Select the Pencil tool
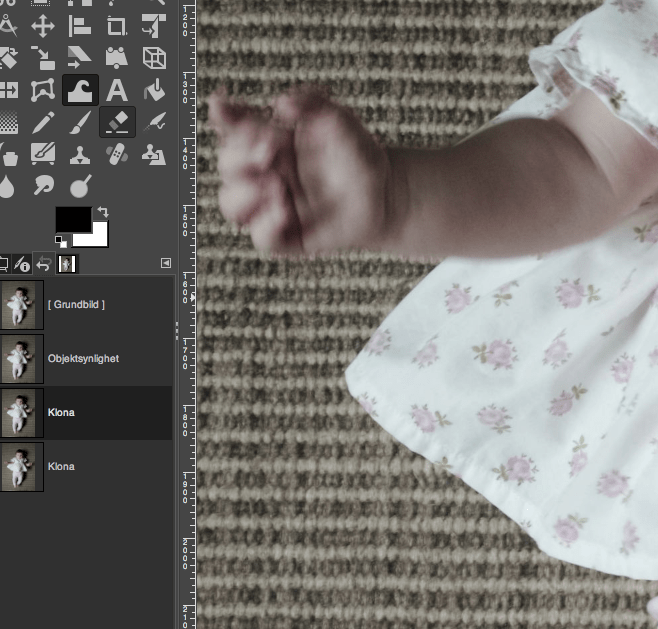Viewport: 658px width, 629px height. coord(42,123)
